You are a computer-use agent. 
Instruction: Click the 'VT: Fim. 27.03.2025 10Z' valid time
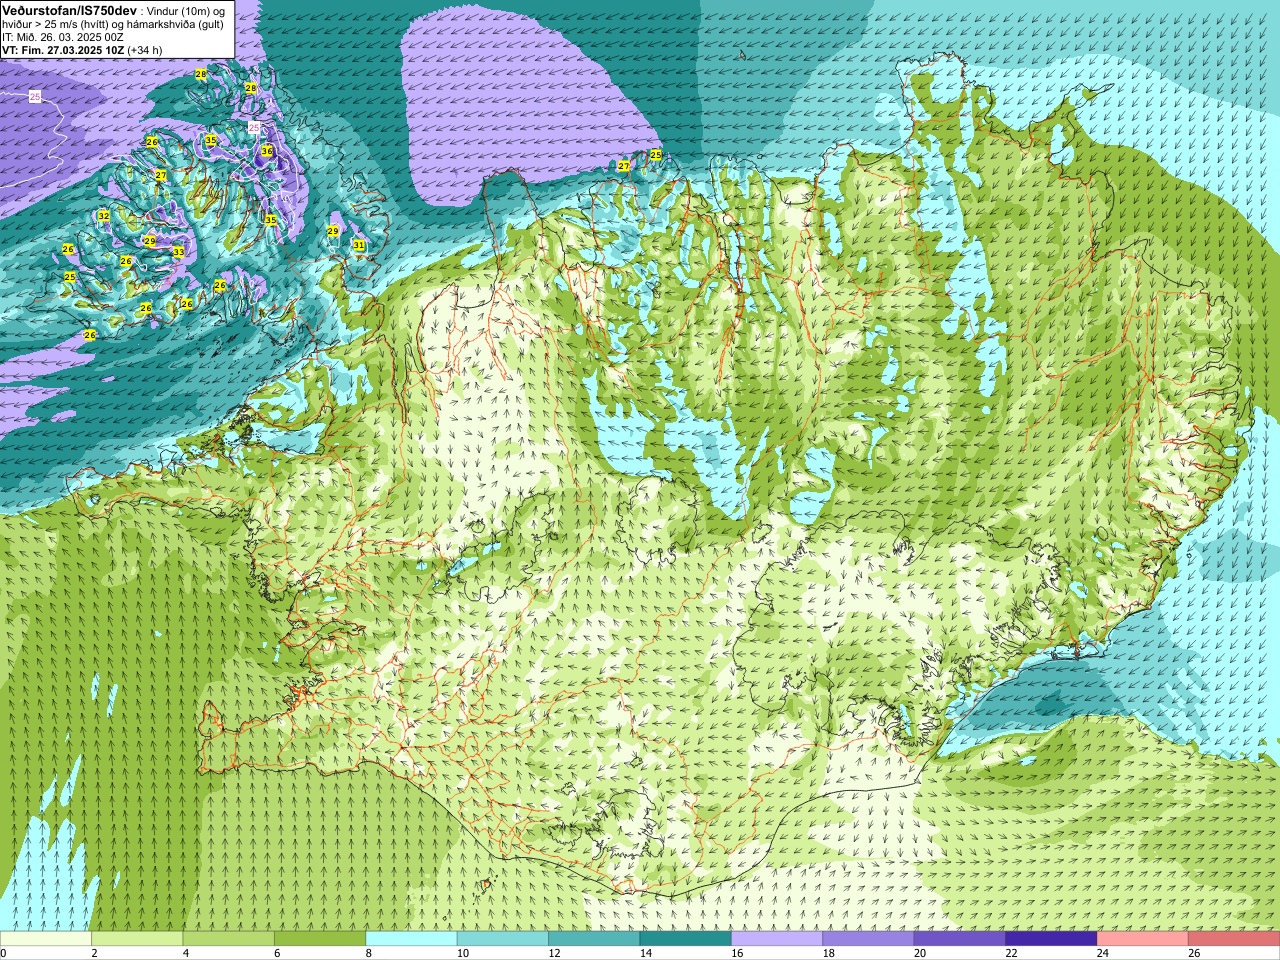(63, 50)
